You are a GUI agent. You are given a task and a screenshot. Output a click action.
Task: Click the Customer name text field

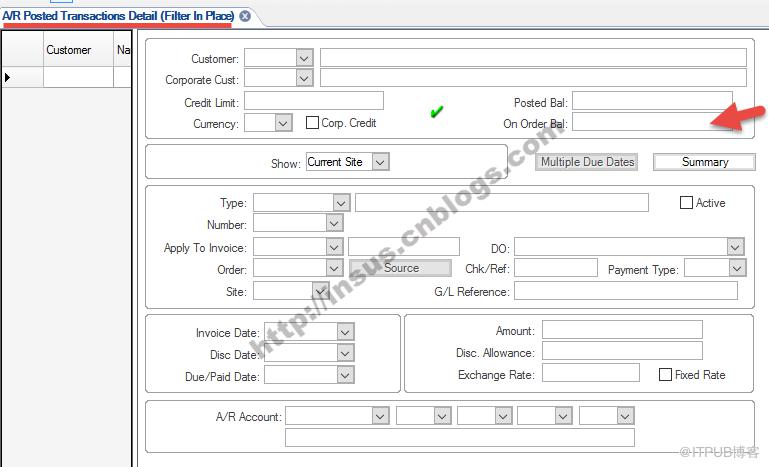click(x=533, y=57)
